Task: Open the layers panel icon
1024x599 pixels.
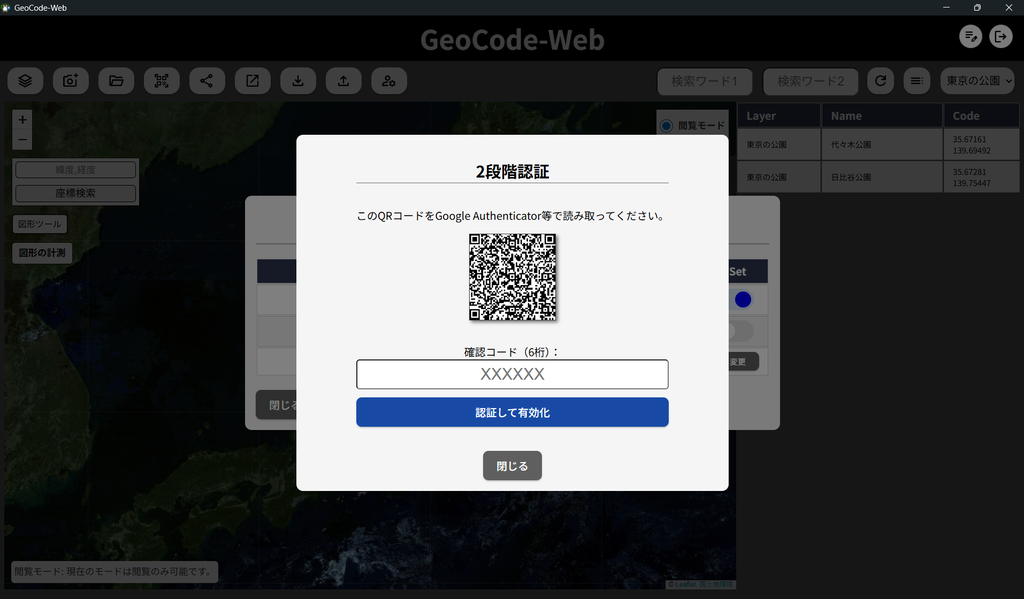Action: (x=25, y=81)
